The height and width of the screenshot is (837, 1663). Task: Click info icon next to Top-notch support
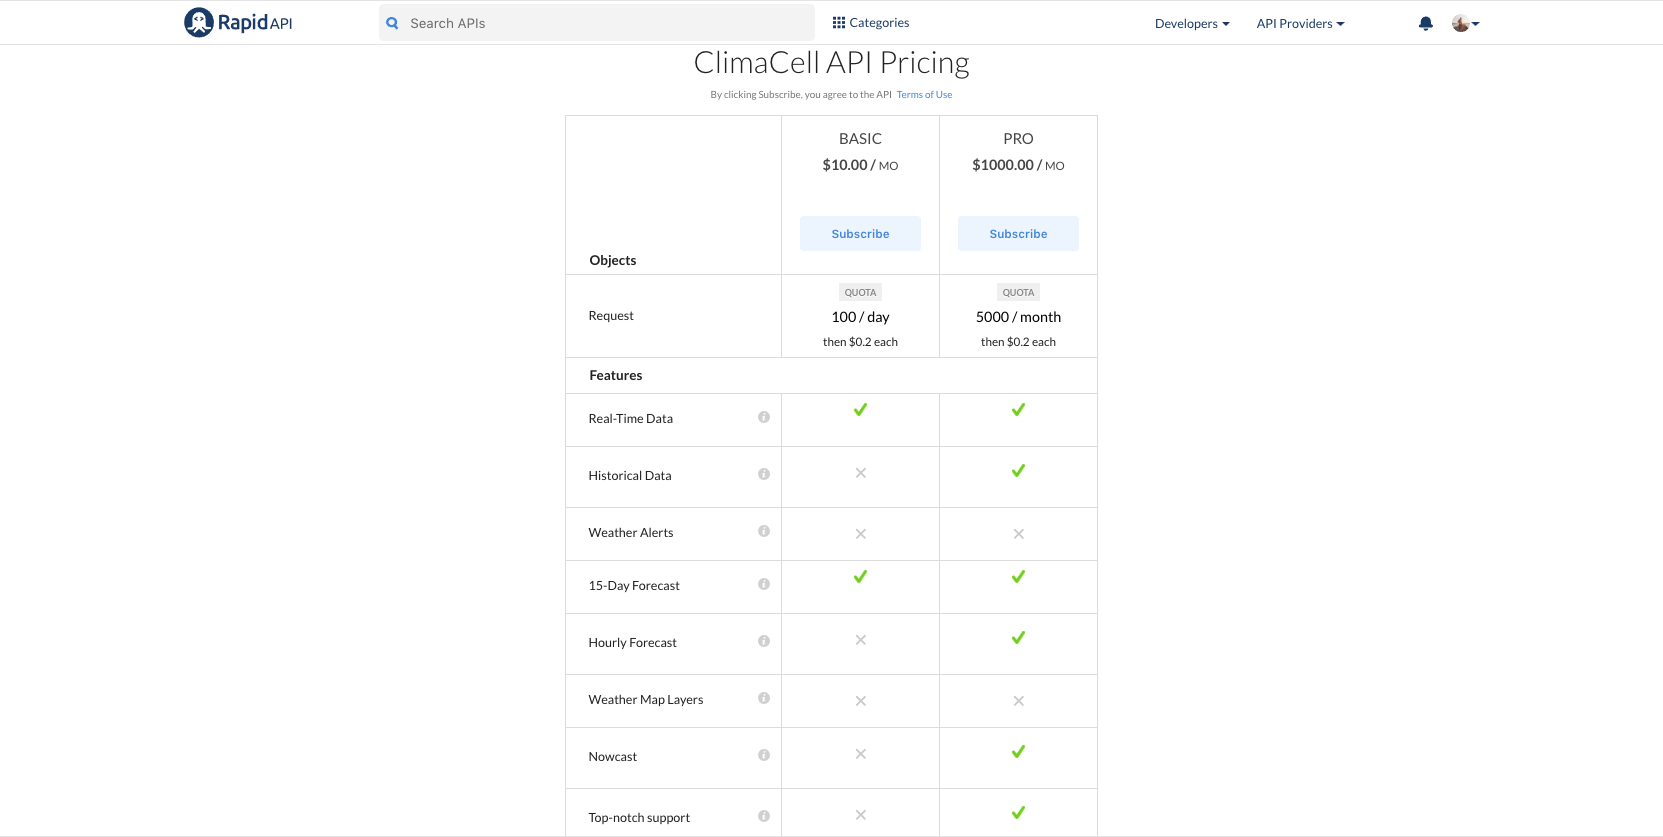[764, 816]
